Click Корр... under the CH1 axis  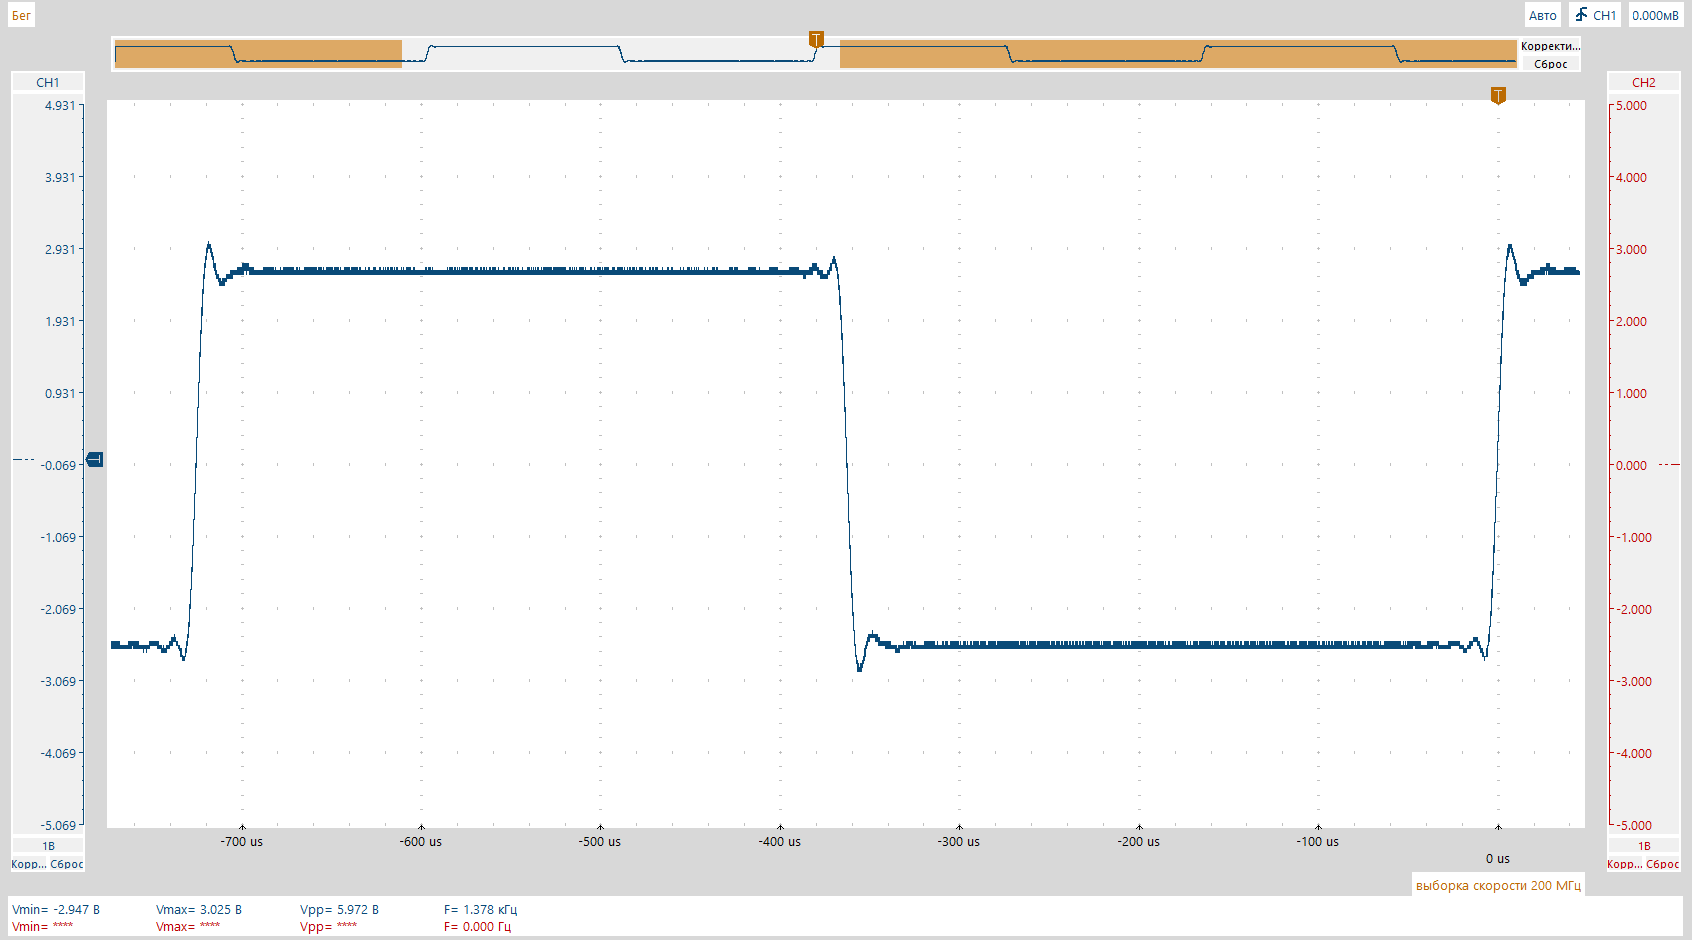(28, 864)
